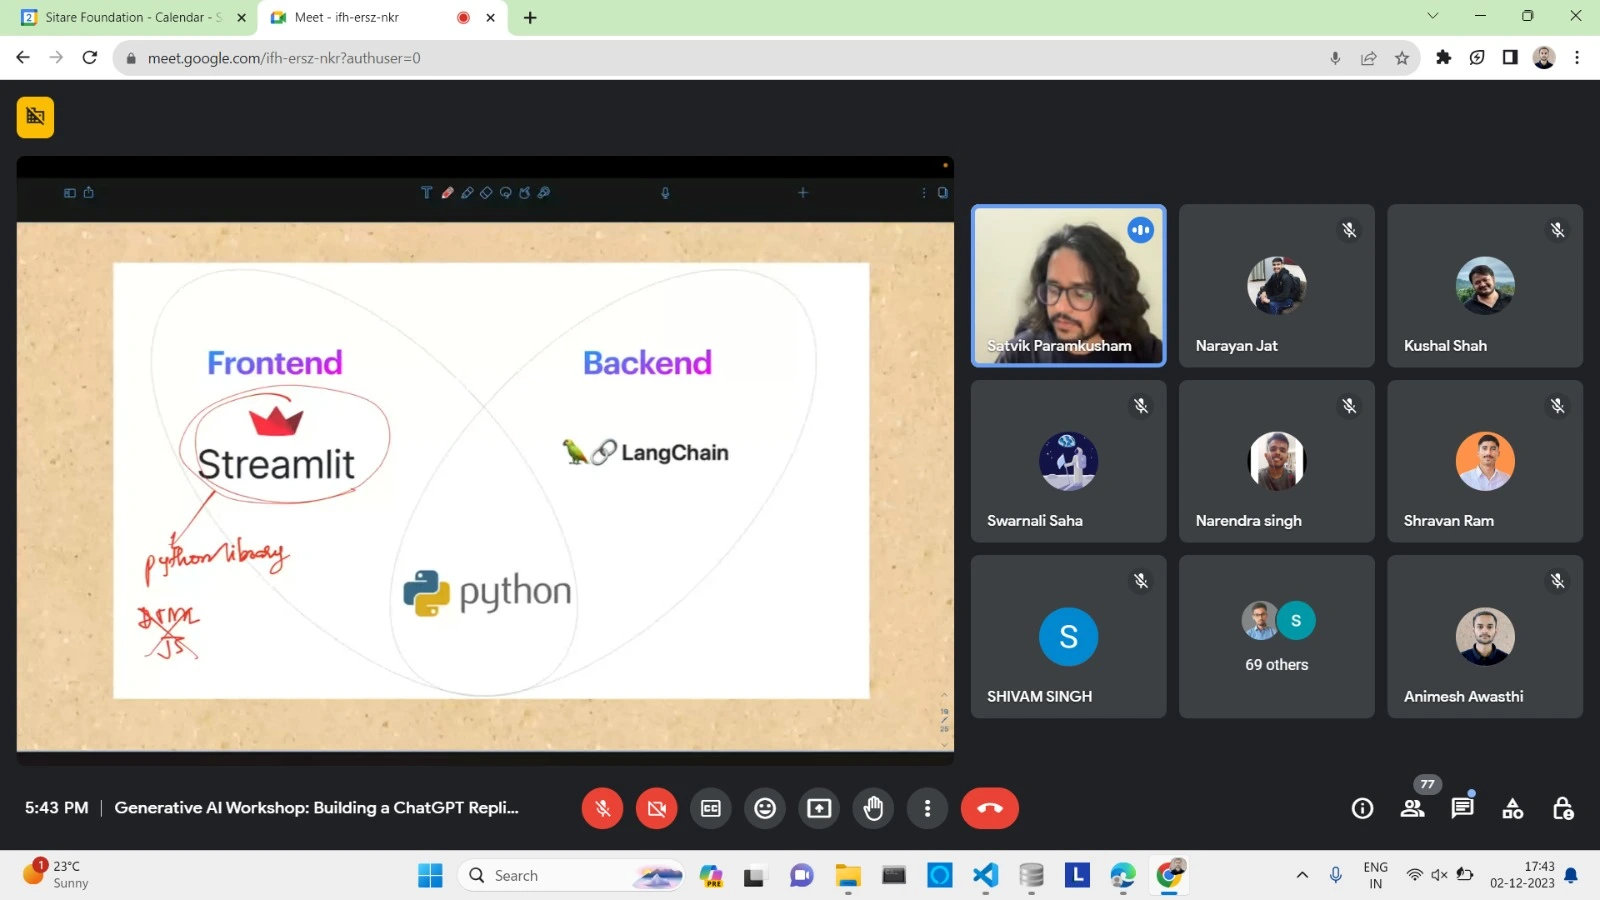
Task: Show the participants people panel
Action: 1412,808
